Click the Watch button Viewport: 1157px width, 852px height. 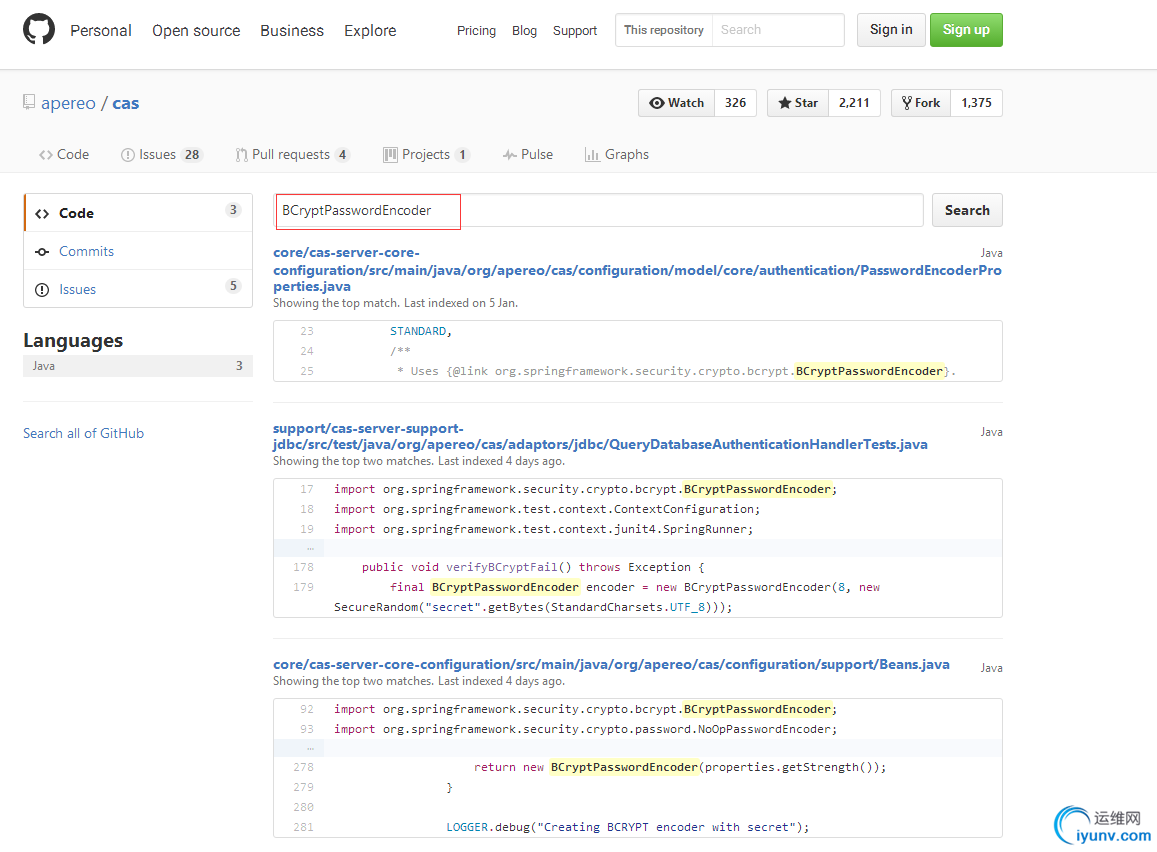click(677, 103)
